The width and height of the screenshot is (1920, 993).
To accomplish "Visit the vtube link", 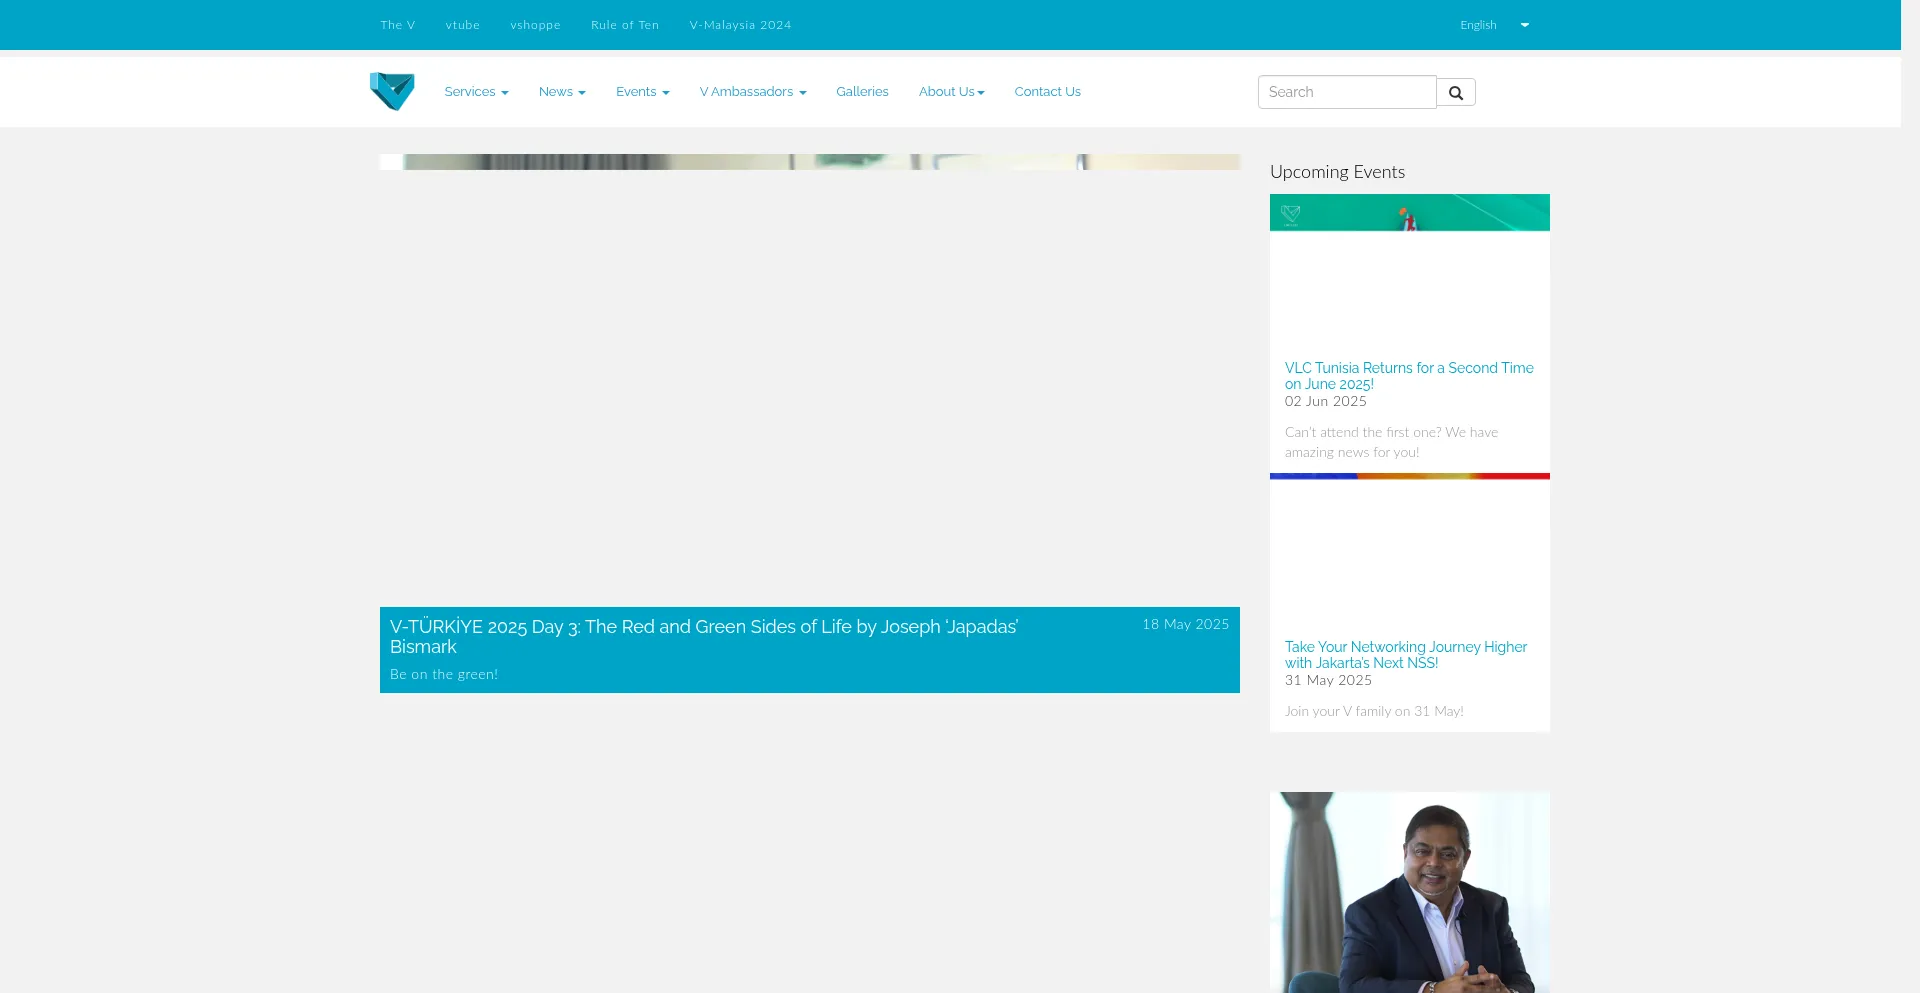I will (462, 25).
